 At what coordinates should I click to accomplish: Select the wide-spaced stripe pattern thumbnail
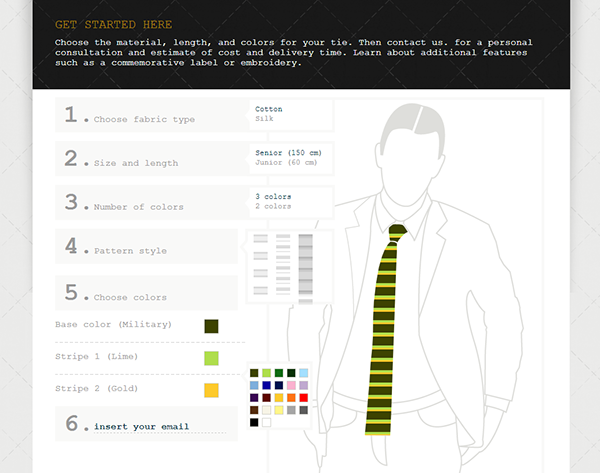coord(261,264)
